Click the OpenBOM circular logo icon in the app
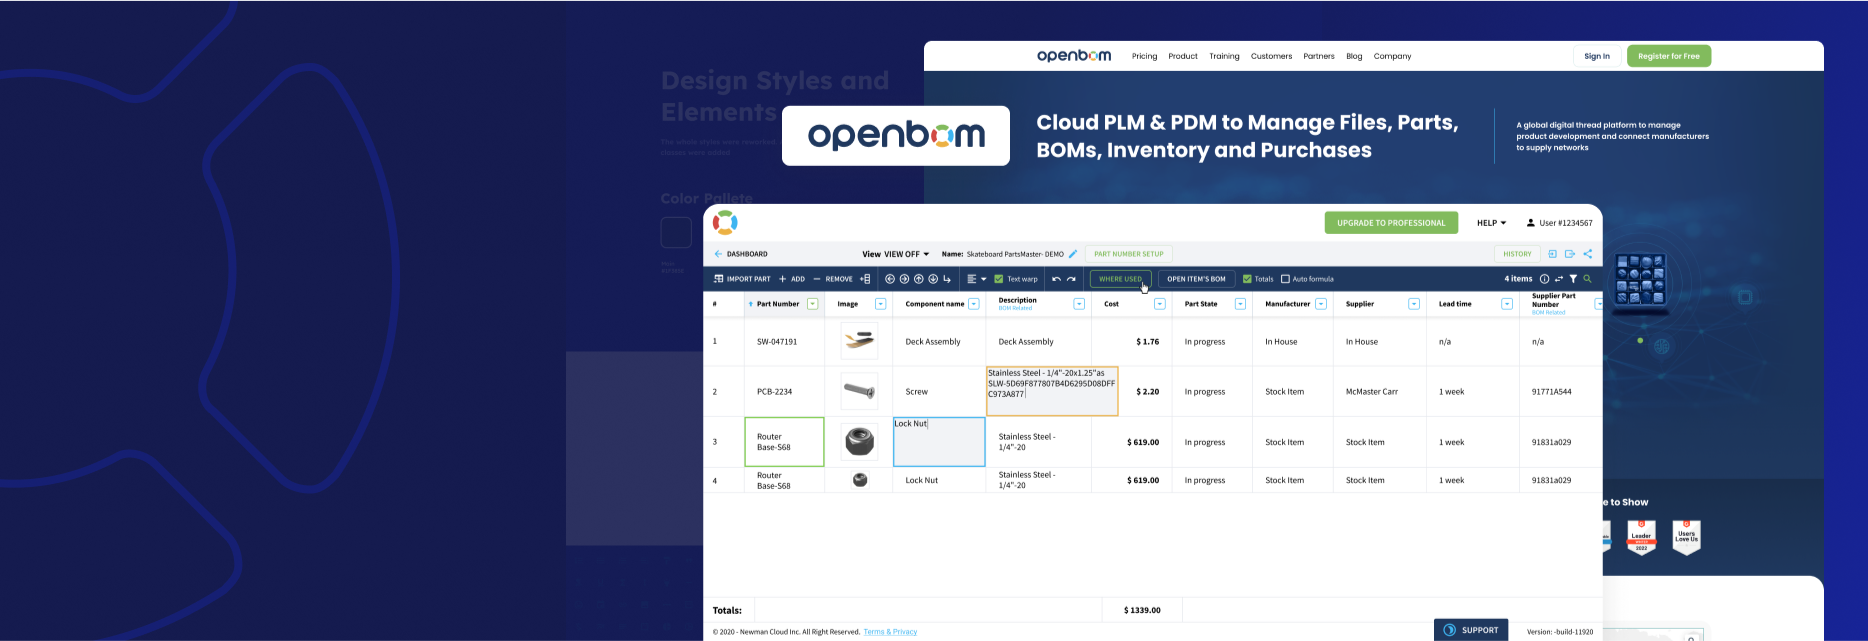The height and width of the screenshot is (641, 1868). 725,223
